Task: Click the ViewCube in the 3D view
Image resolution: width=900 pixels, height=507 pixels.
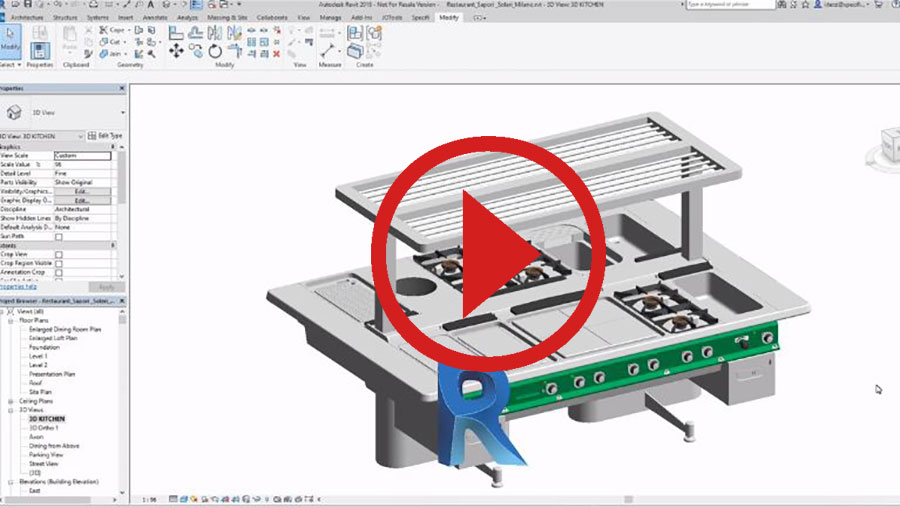Action: tap(890, 145)
